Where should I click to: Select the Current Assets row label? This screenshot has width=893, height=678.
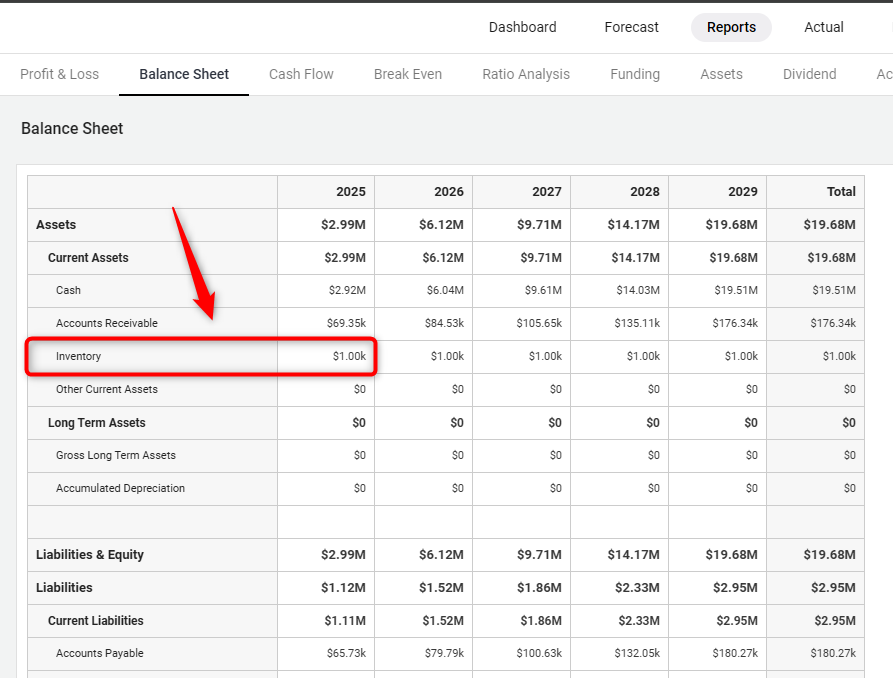pyautogui.click(x=88, y=258)
